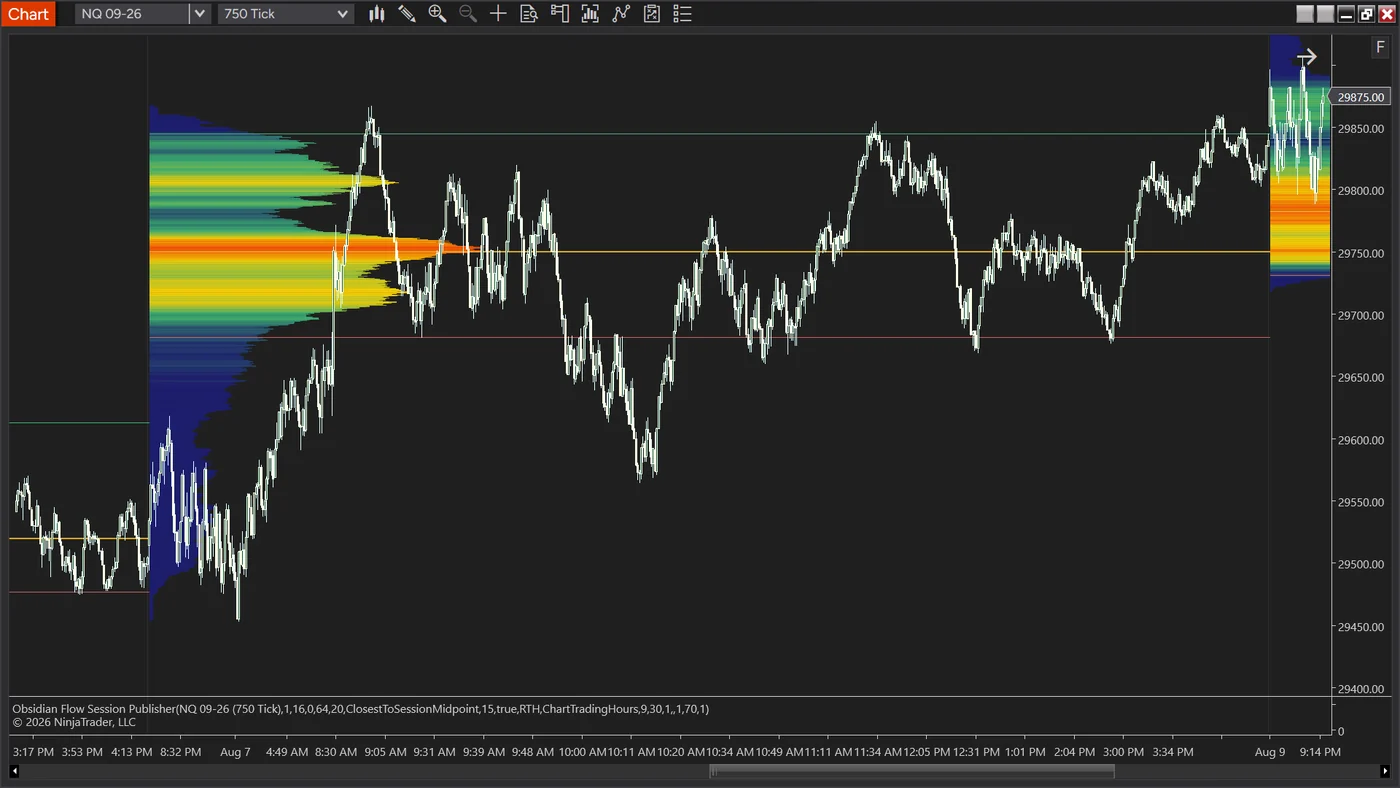Click the 12:05 PM time axis label
Screen dimensions: 1400x788
pyautogui.click(x=927, y=752)
